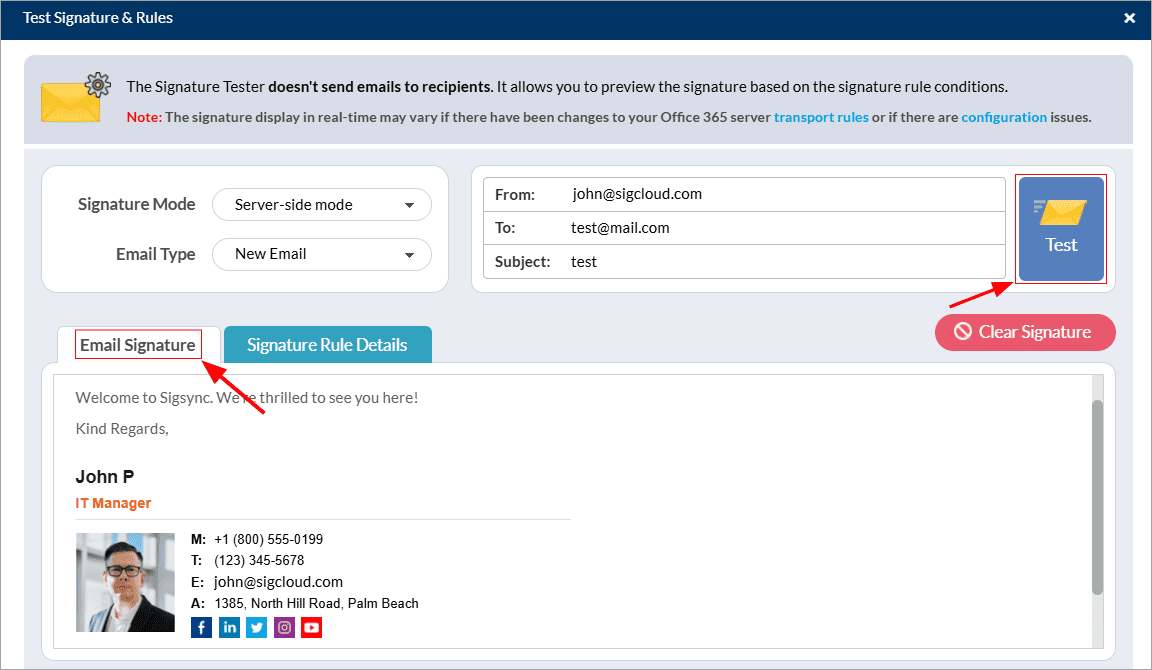Click the LinkedIn icon in signature
1152x670 pixels.
point(229,628)
